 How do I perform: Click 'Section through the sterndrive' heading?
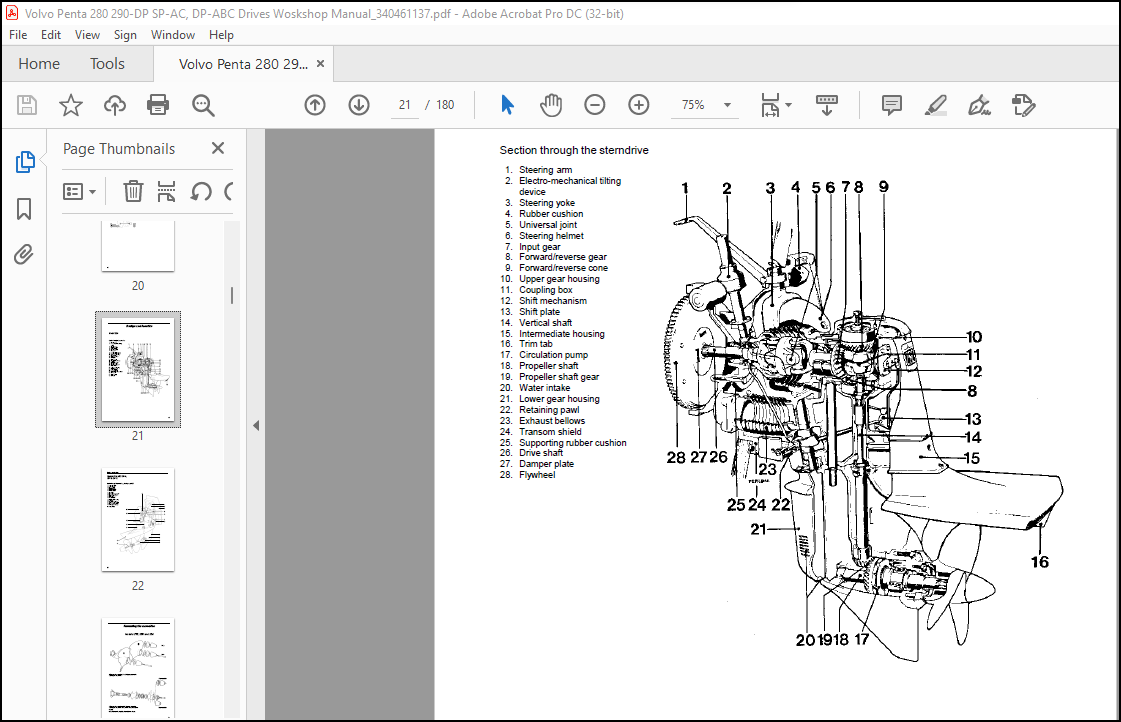(574, 150)
